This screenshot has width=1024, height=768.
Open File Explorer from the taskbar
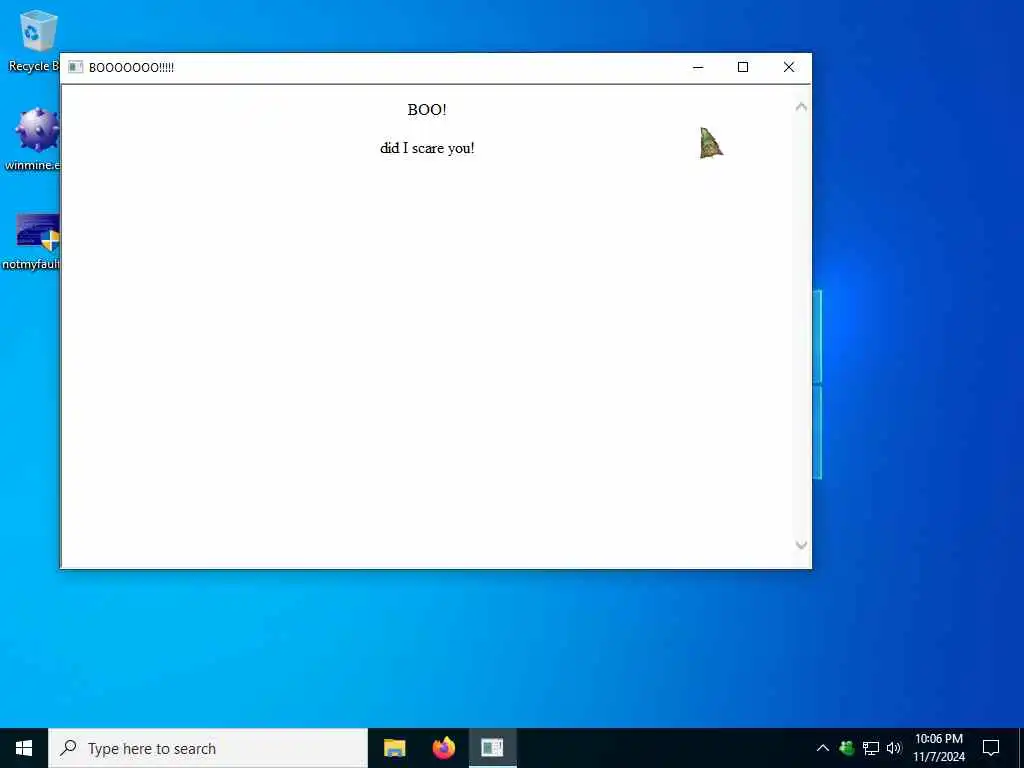394,748
